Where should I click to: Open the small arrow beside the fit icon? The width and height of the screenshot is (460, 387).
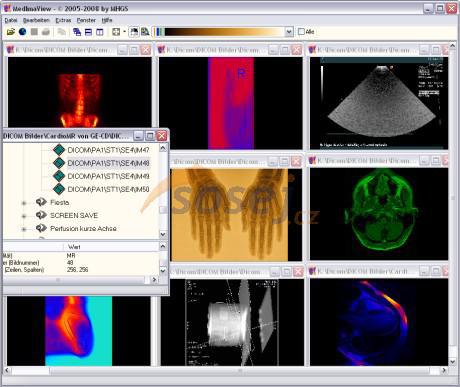(124, 32)
